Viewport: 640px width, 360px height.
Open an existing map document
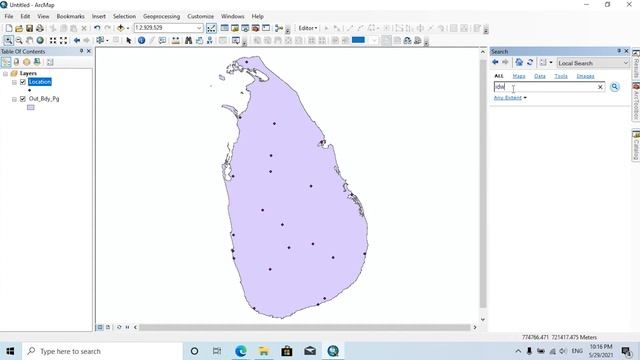[x=19, y=28]
